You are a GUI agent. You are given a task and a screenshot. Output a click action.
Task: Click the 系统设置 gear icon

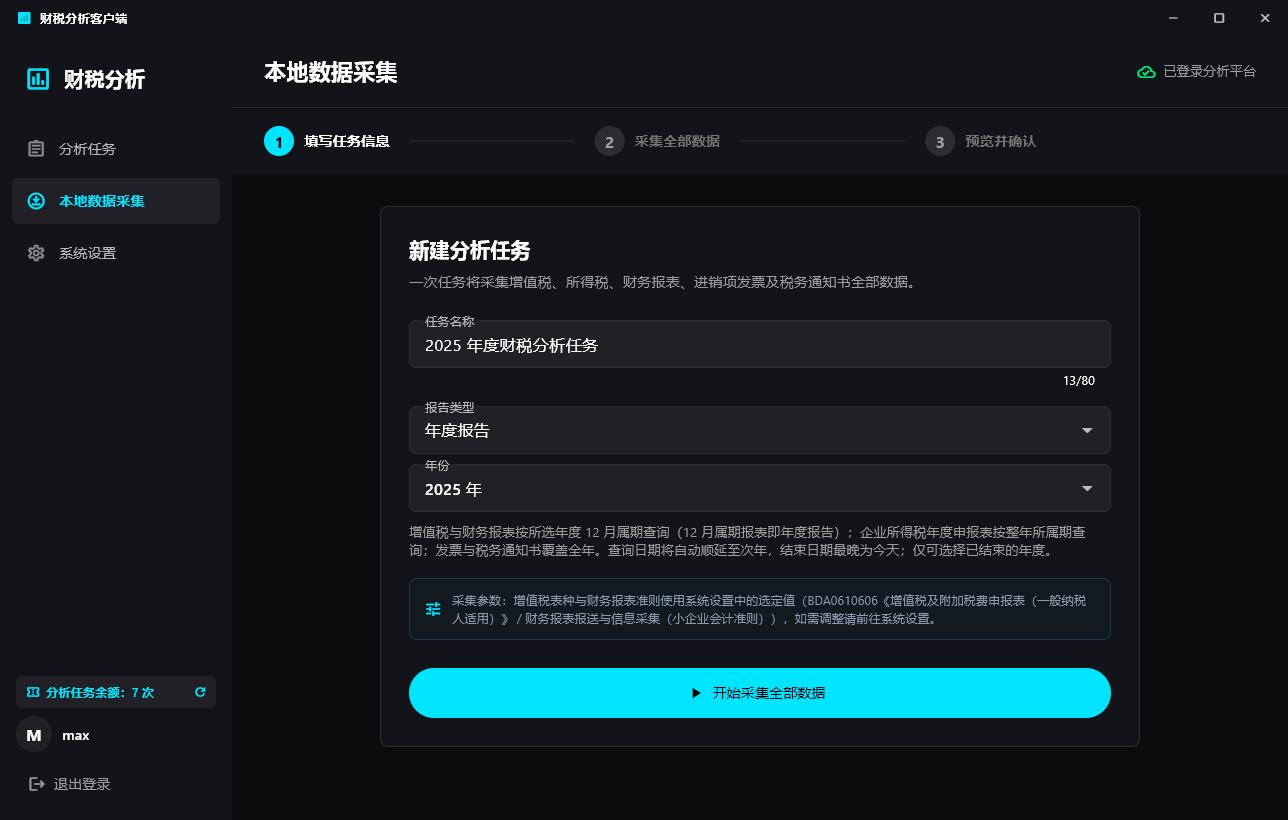36,253
